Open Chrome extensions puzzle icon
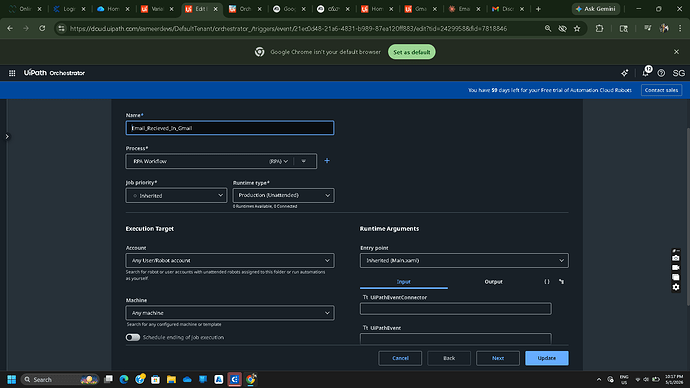 tap(599, 29)
